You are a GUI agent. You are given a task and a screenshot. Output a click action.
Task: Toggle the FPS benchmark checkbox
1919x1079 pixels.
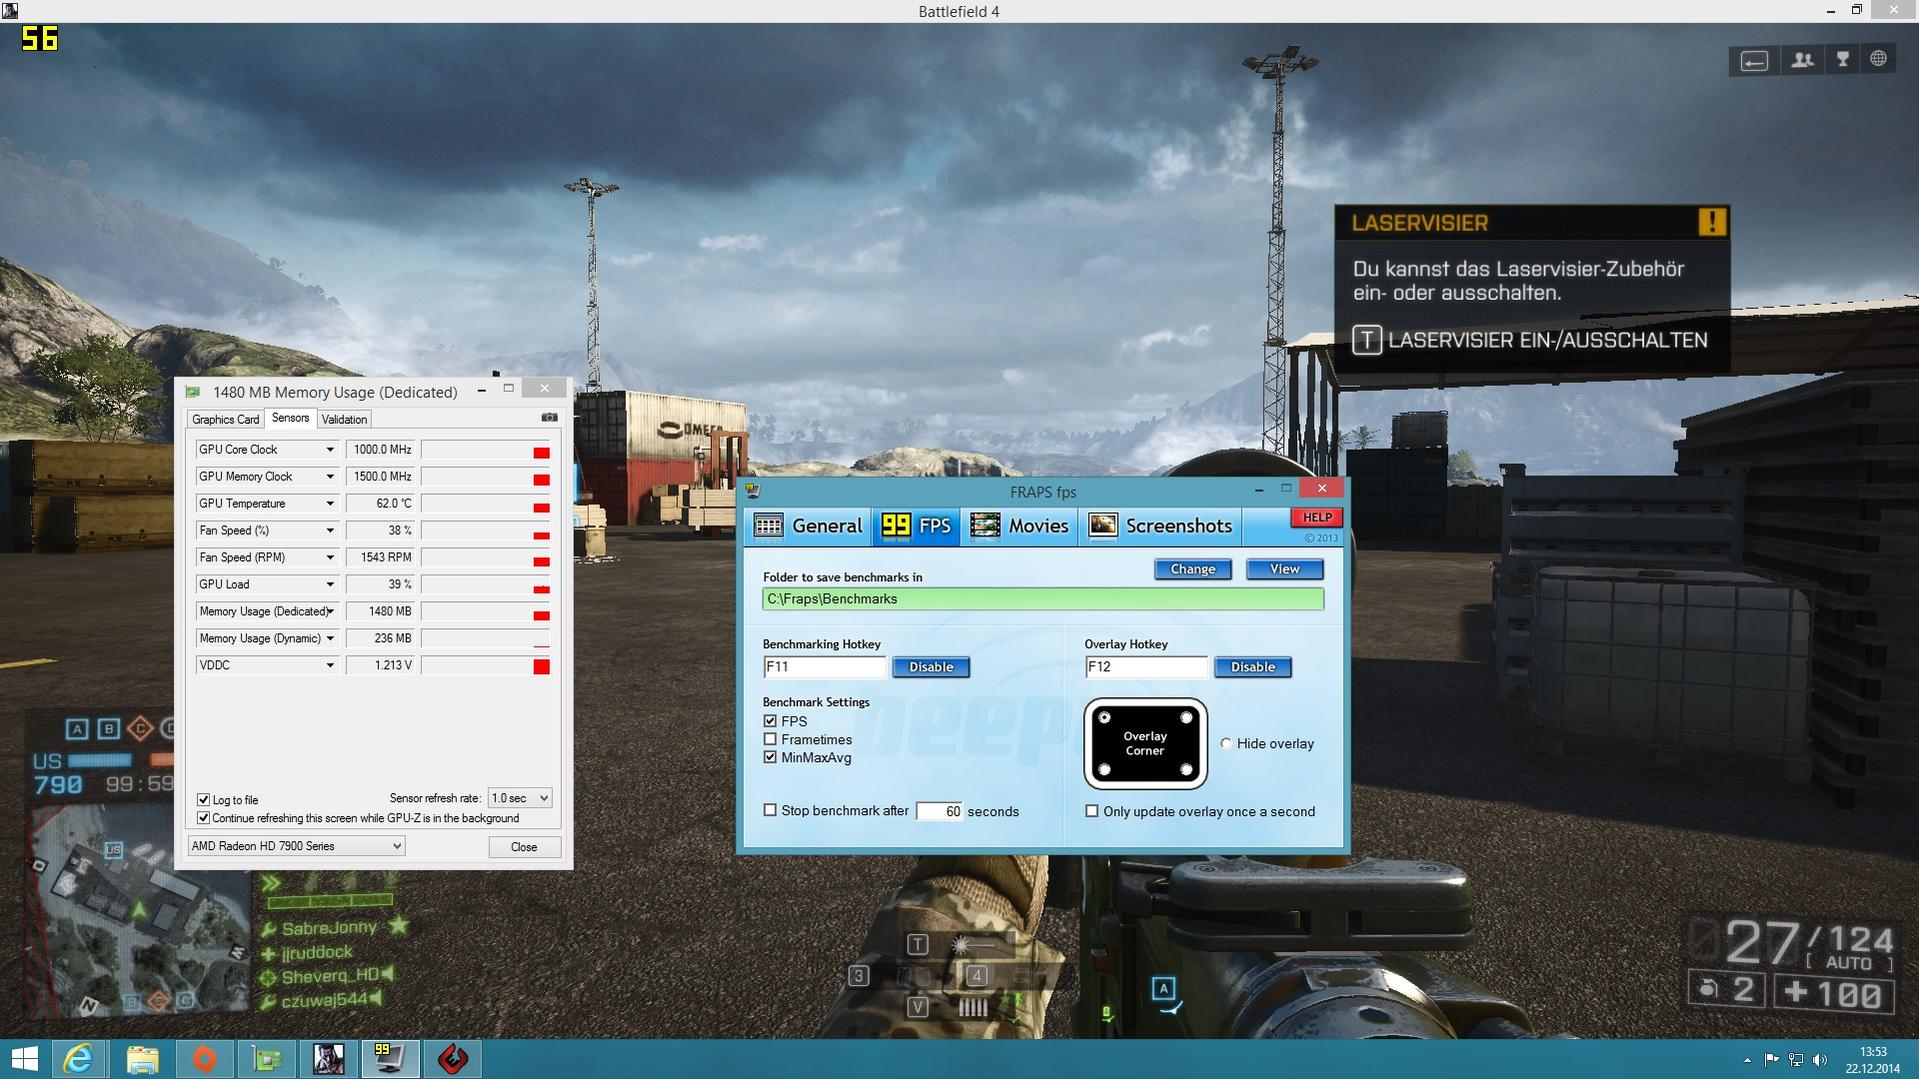(x=770, y=721)
